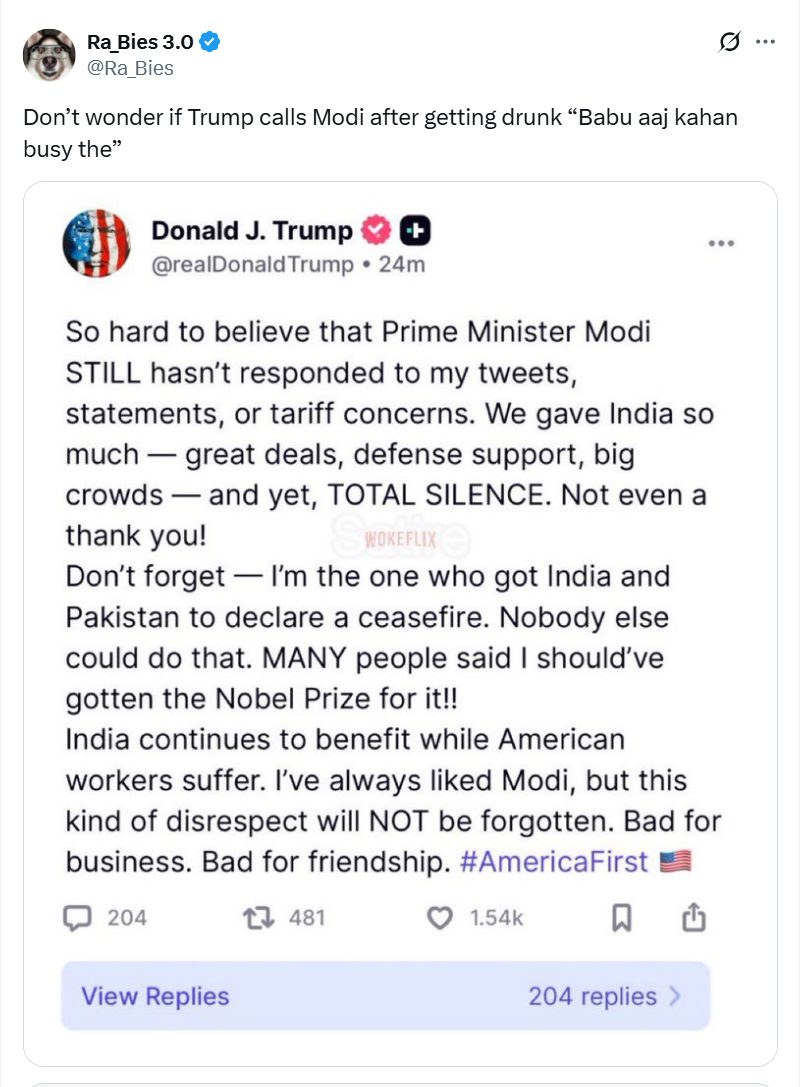Open the Ra_Bies profile avatar
This screenshot has width=801, height=1087.
coord(49,55)
